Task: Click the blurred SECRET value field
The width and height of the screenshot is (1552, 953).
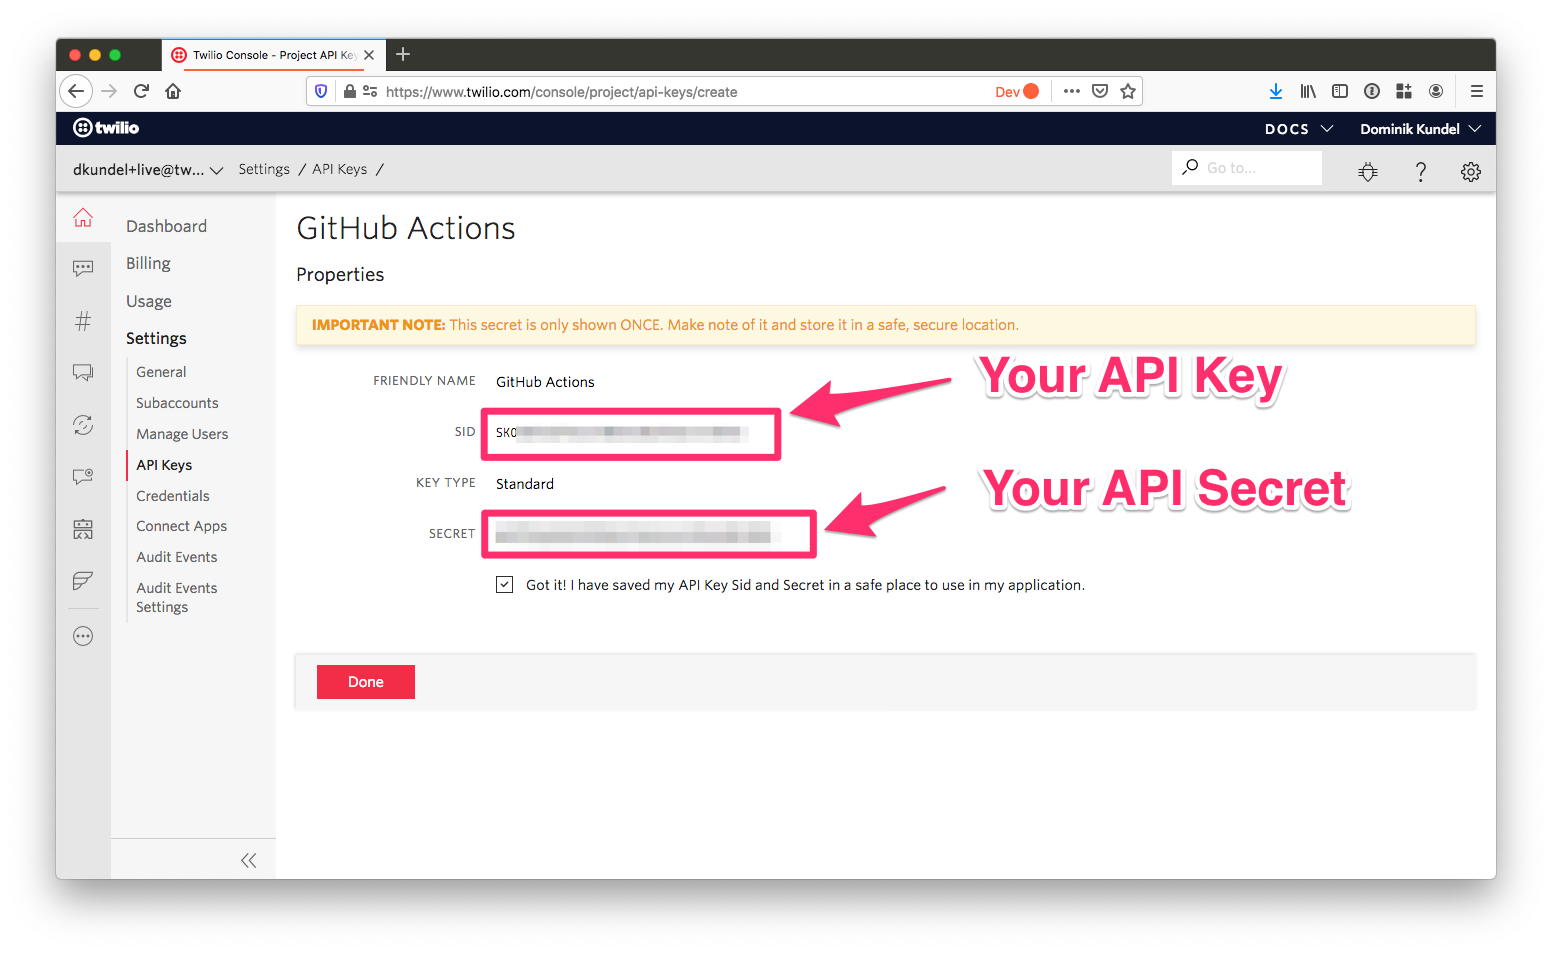Action: (x=638, y=534)
